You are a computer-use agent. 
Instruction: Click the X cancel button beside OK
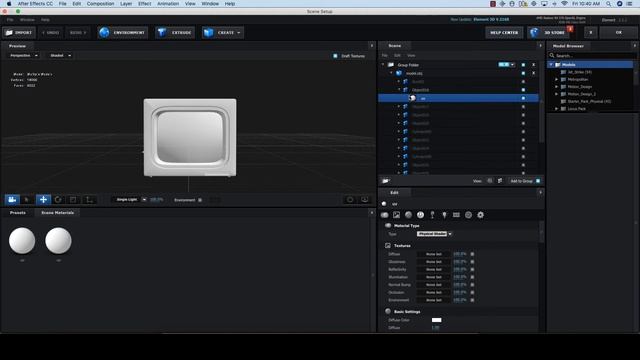click(590, 32)
